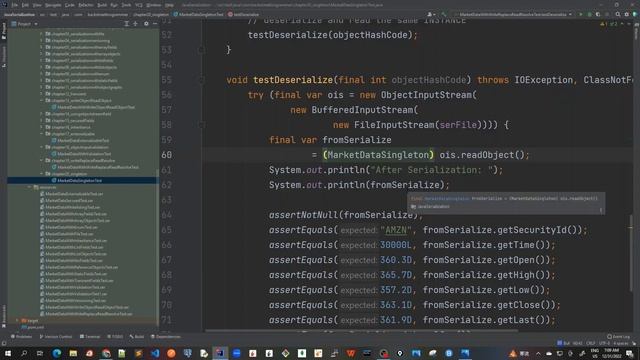Show hidden system tray icons
This screenshot has height=360, width=640.
[538, 353]
